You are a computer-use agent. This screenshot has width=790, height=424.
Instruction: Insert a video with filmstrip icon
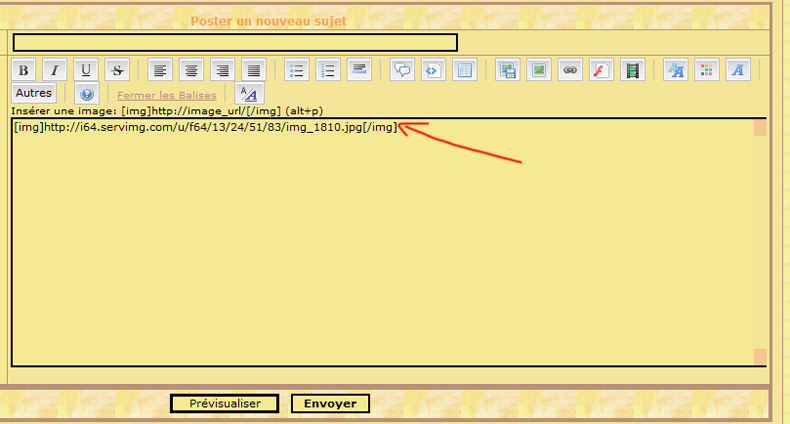pyautogui.click(x=632, y=70)
